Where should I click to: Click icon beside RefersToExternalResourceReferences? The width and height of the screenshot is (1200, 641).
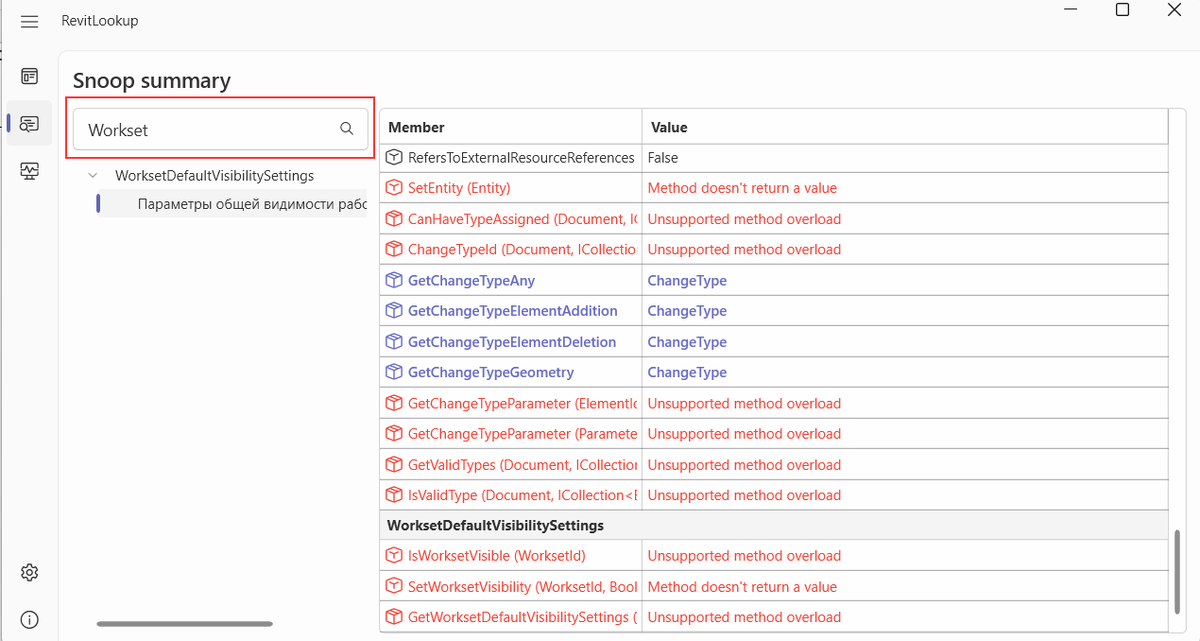[x=394, y=157]
